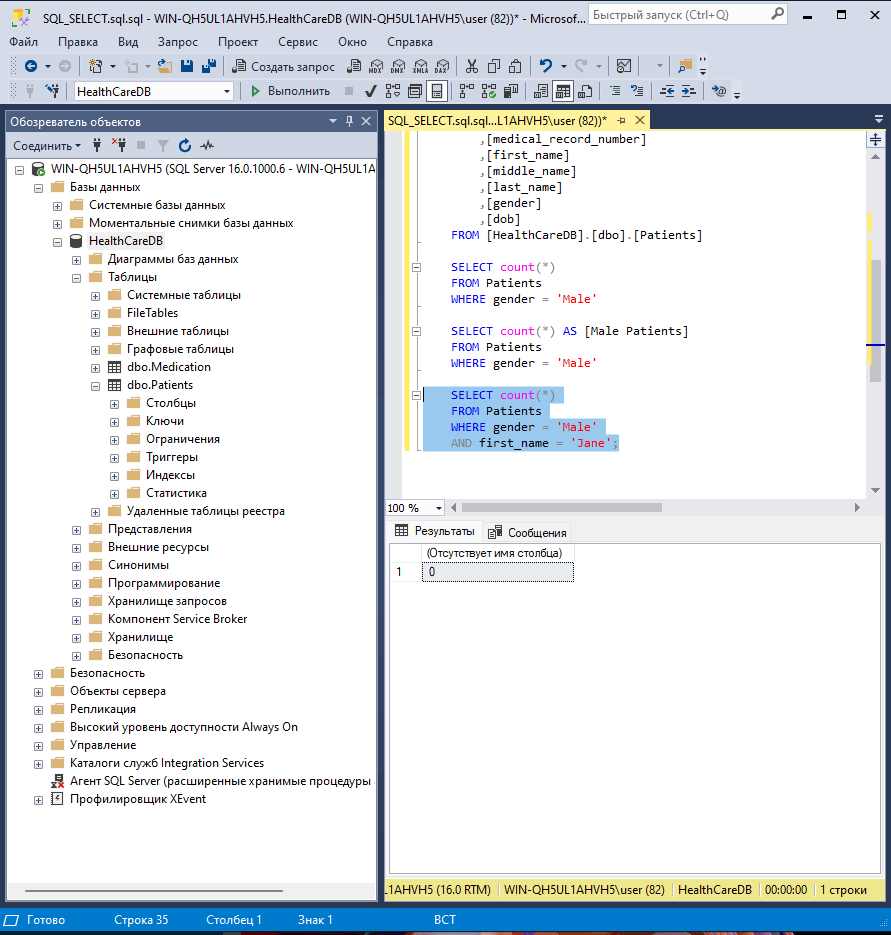
Task: Switch to the Сообщения tab
Action: 528,532
